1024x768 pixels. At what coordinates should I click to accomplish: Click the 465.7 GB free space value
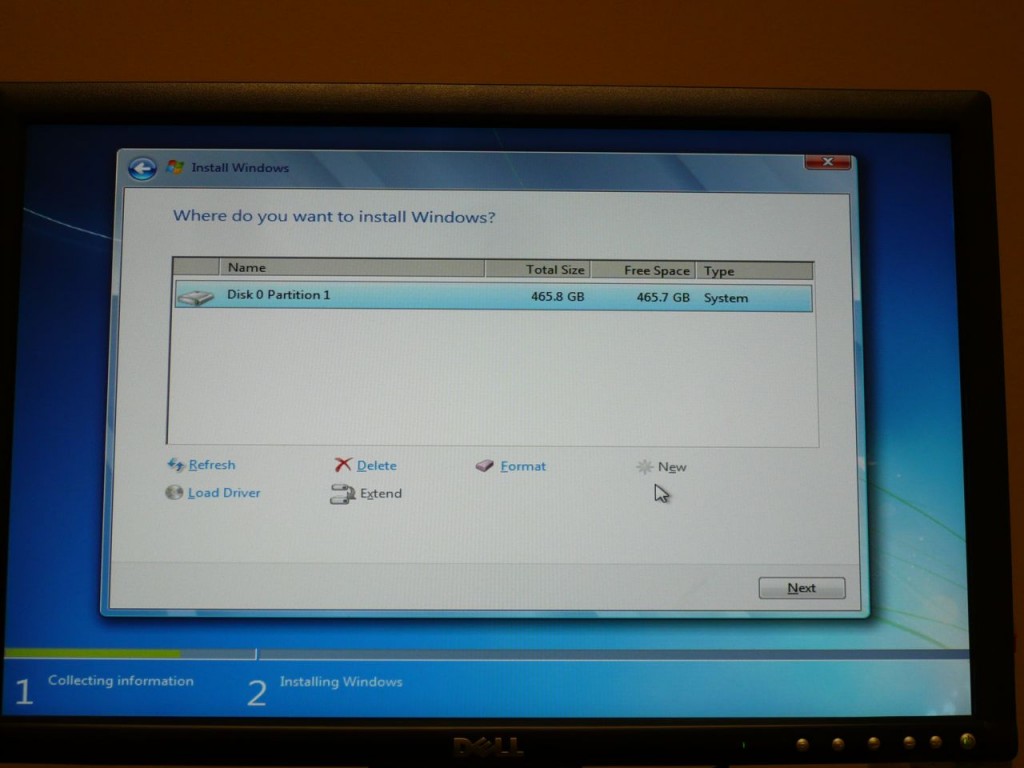point(663,297)
